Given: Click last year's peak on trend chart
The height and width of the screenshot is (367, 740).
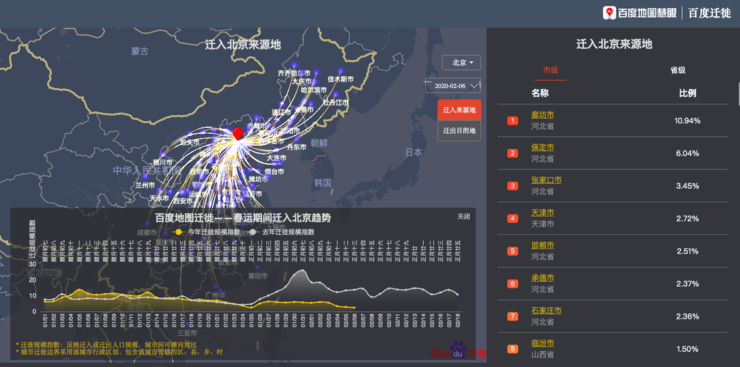Looking at the screenshot, I should coord(302,271).
